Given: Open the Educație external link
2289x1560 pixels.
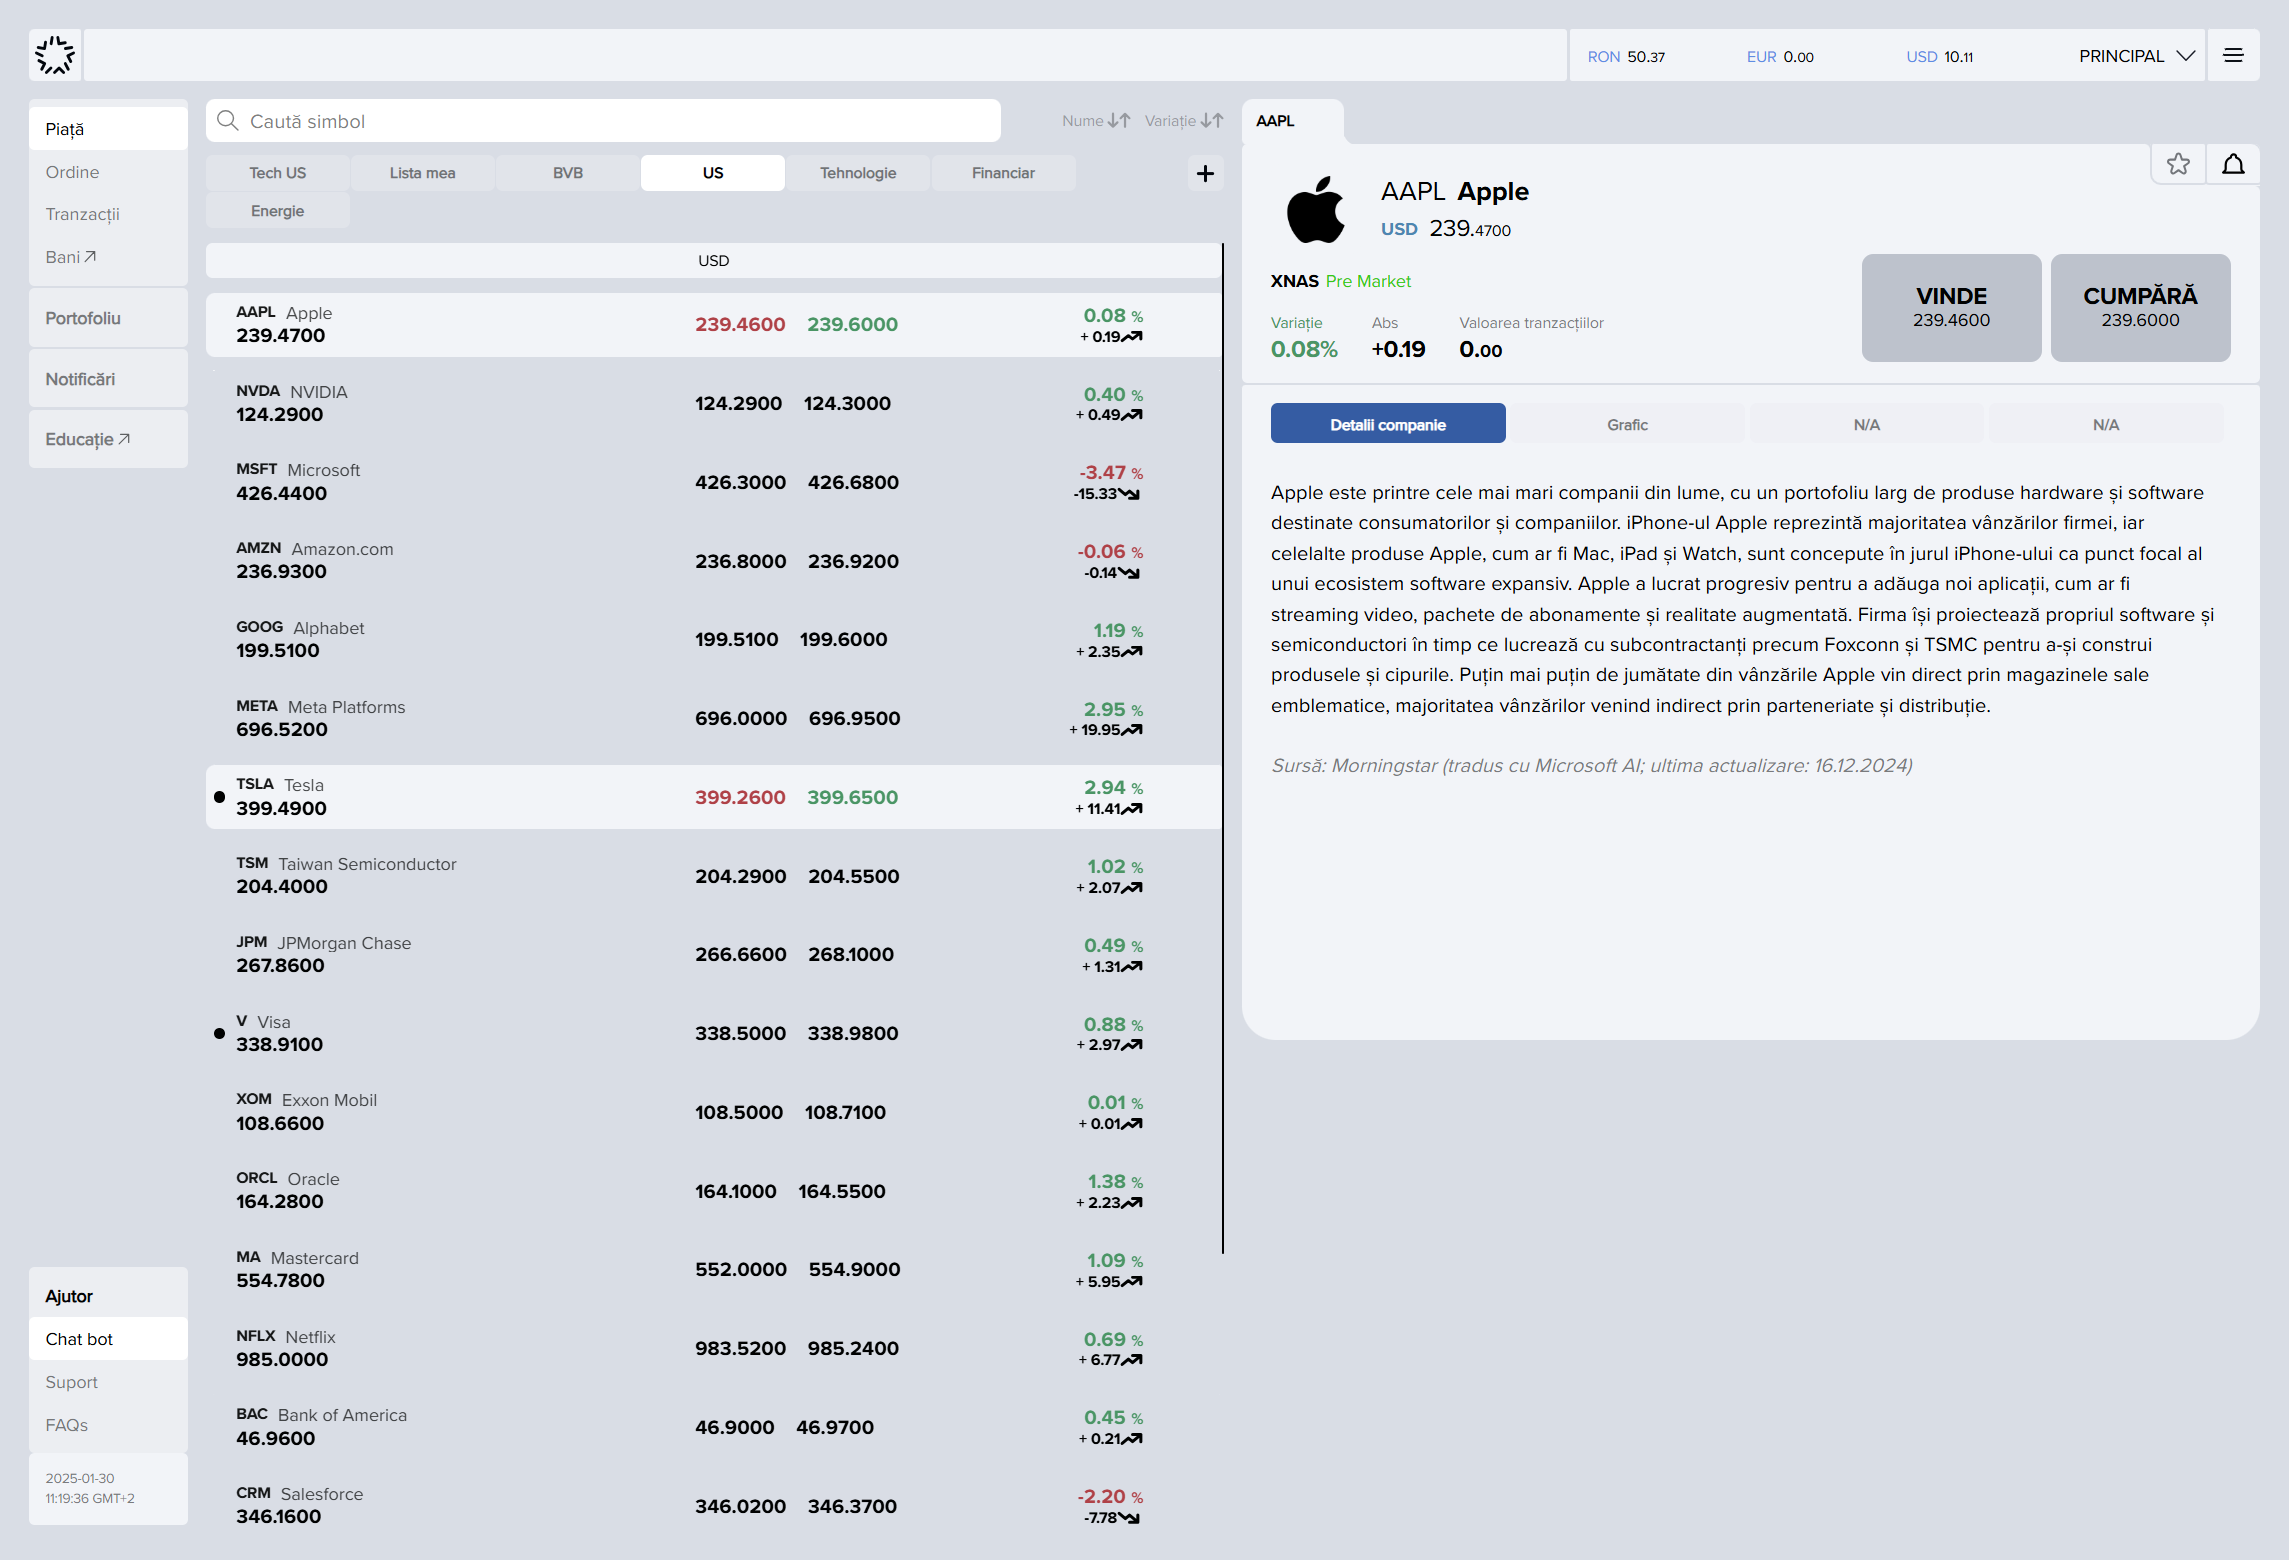Looking at the screenshot, I should coord(88,439).
